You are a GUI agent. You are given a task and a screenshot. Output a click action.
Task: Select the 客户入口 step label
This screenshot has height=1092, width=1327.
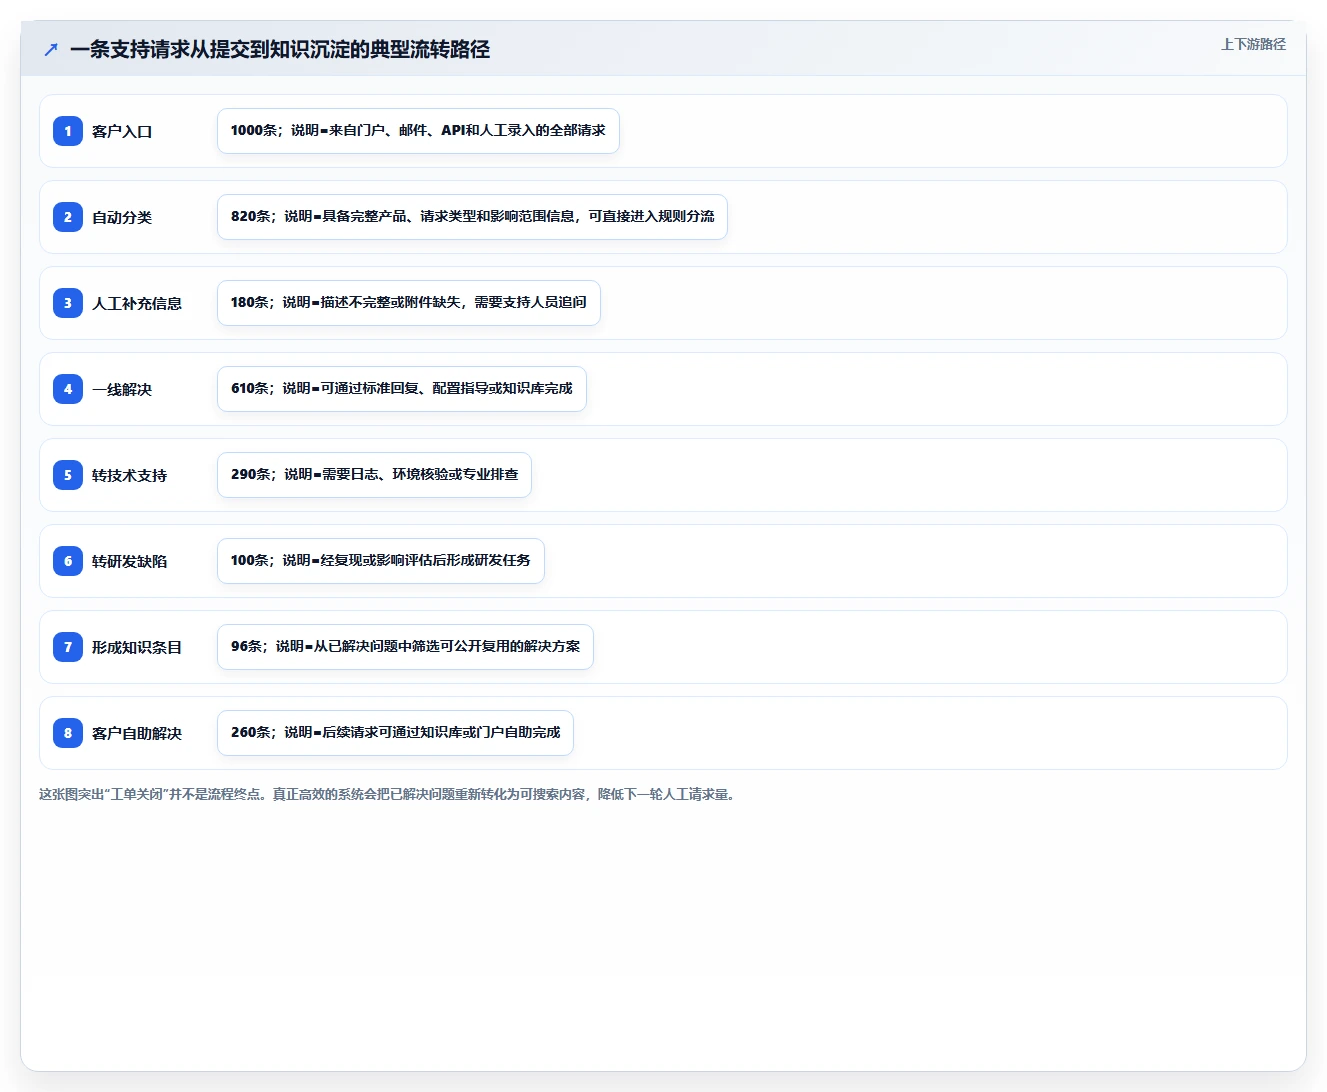click(122, 131)
